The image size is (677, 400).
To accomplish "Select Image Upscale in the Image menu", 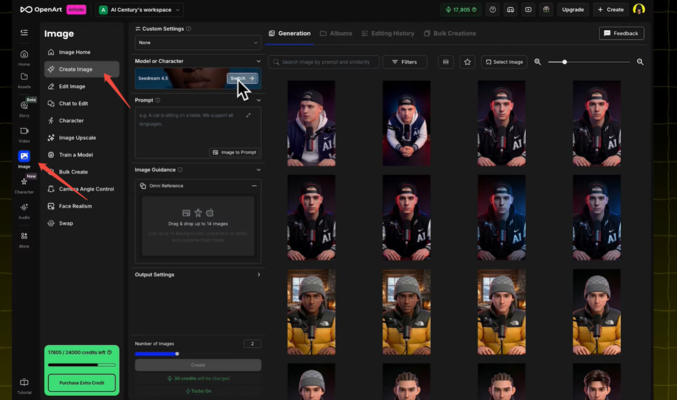I will pyautogui.click(x=77, y=137).
